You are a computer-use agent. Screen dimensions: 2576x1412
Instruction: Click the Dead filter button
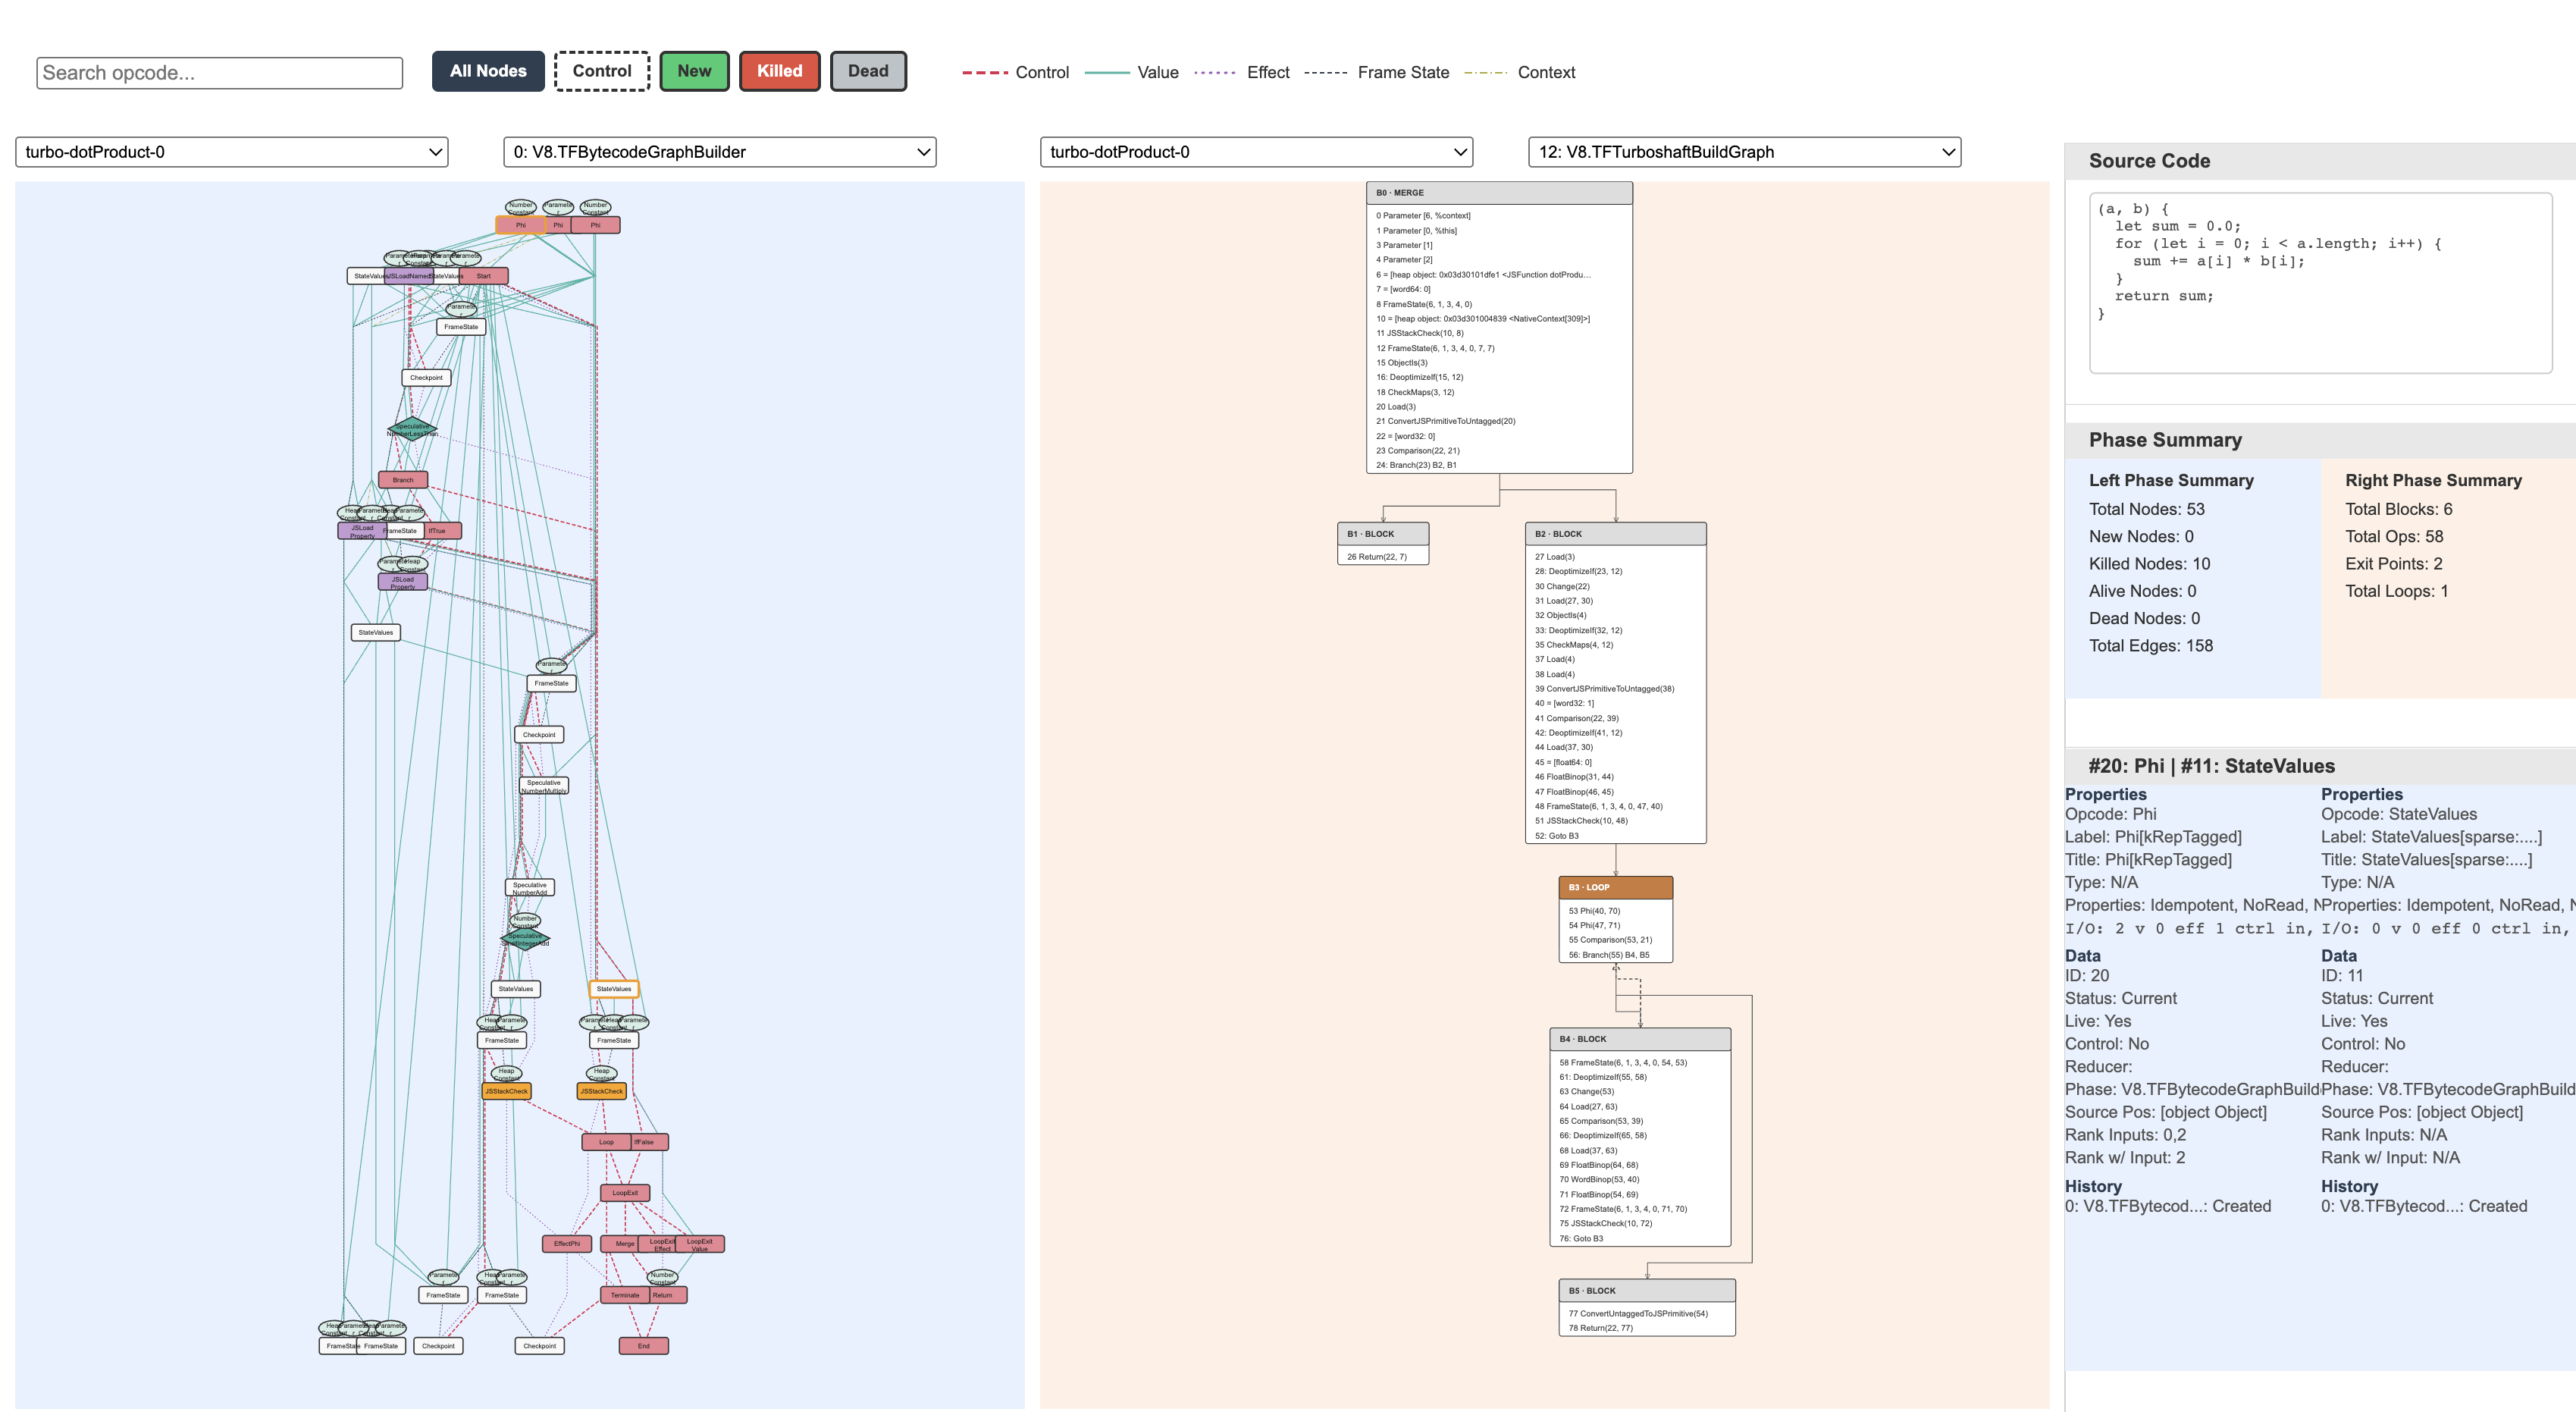tap(868, 71)
